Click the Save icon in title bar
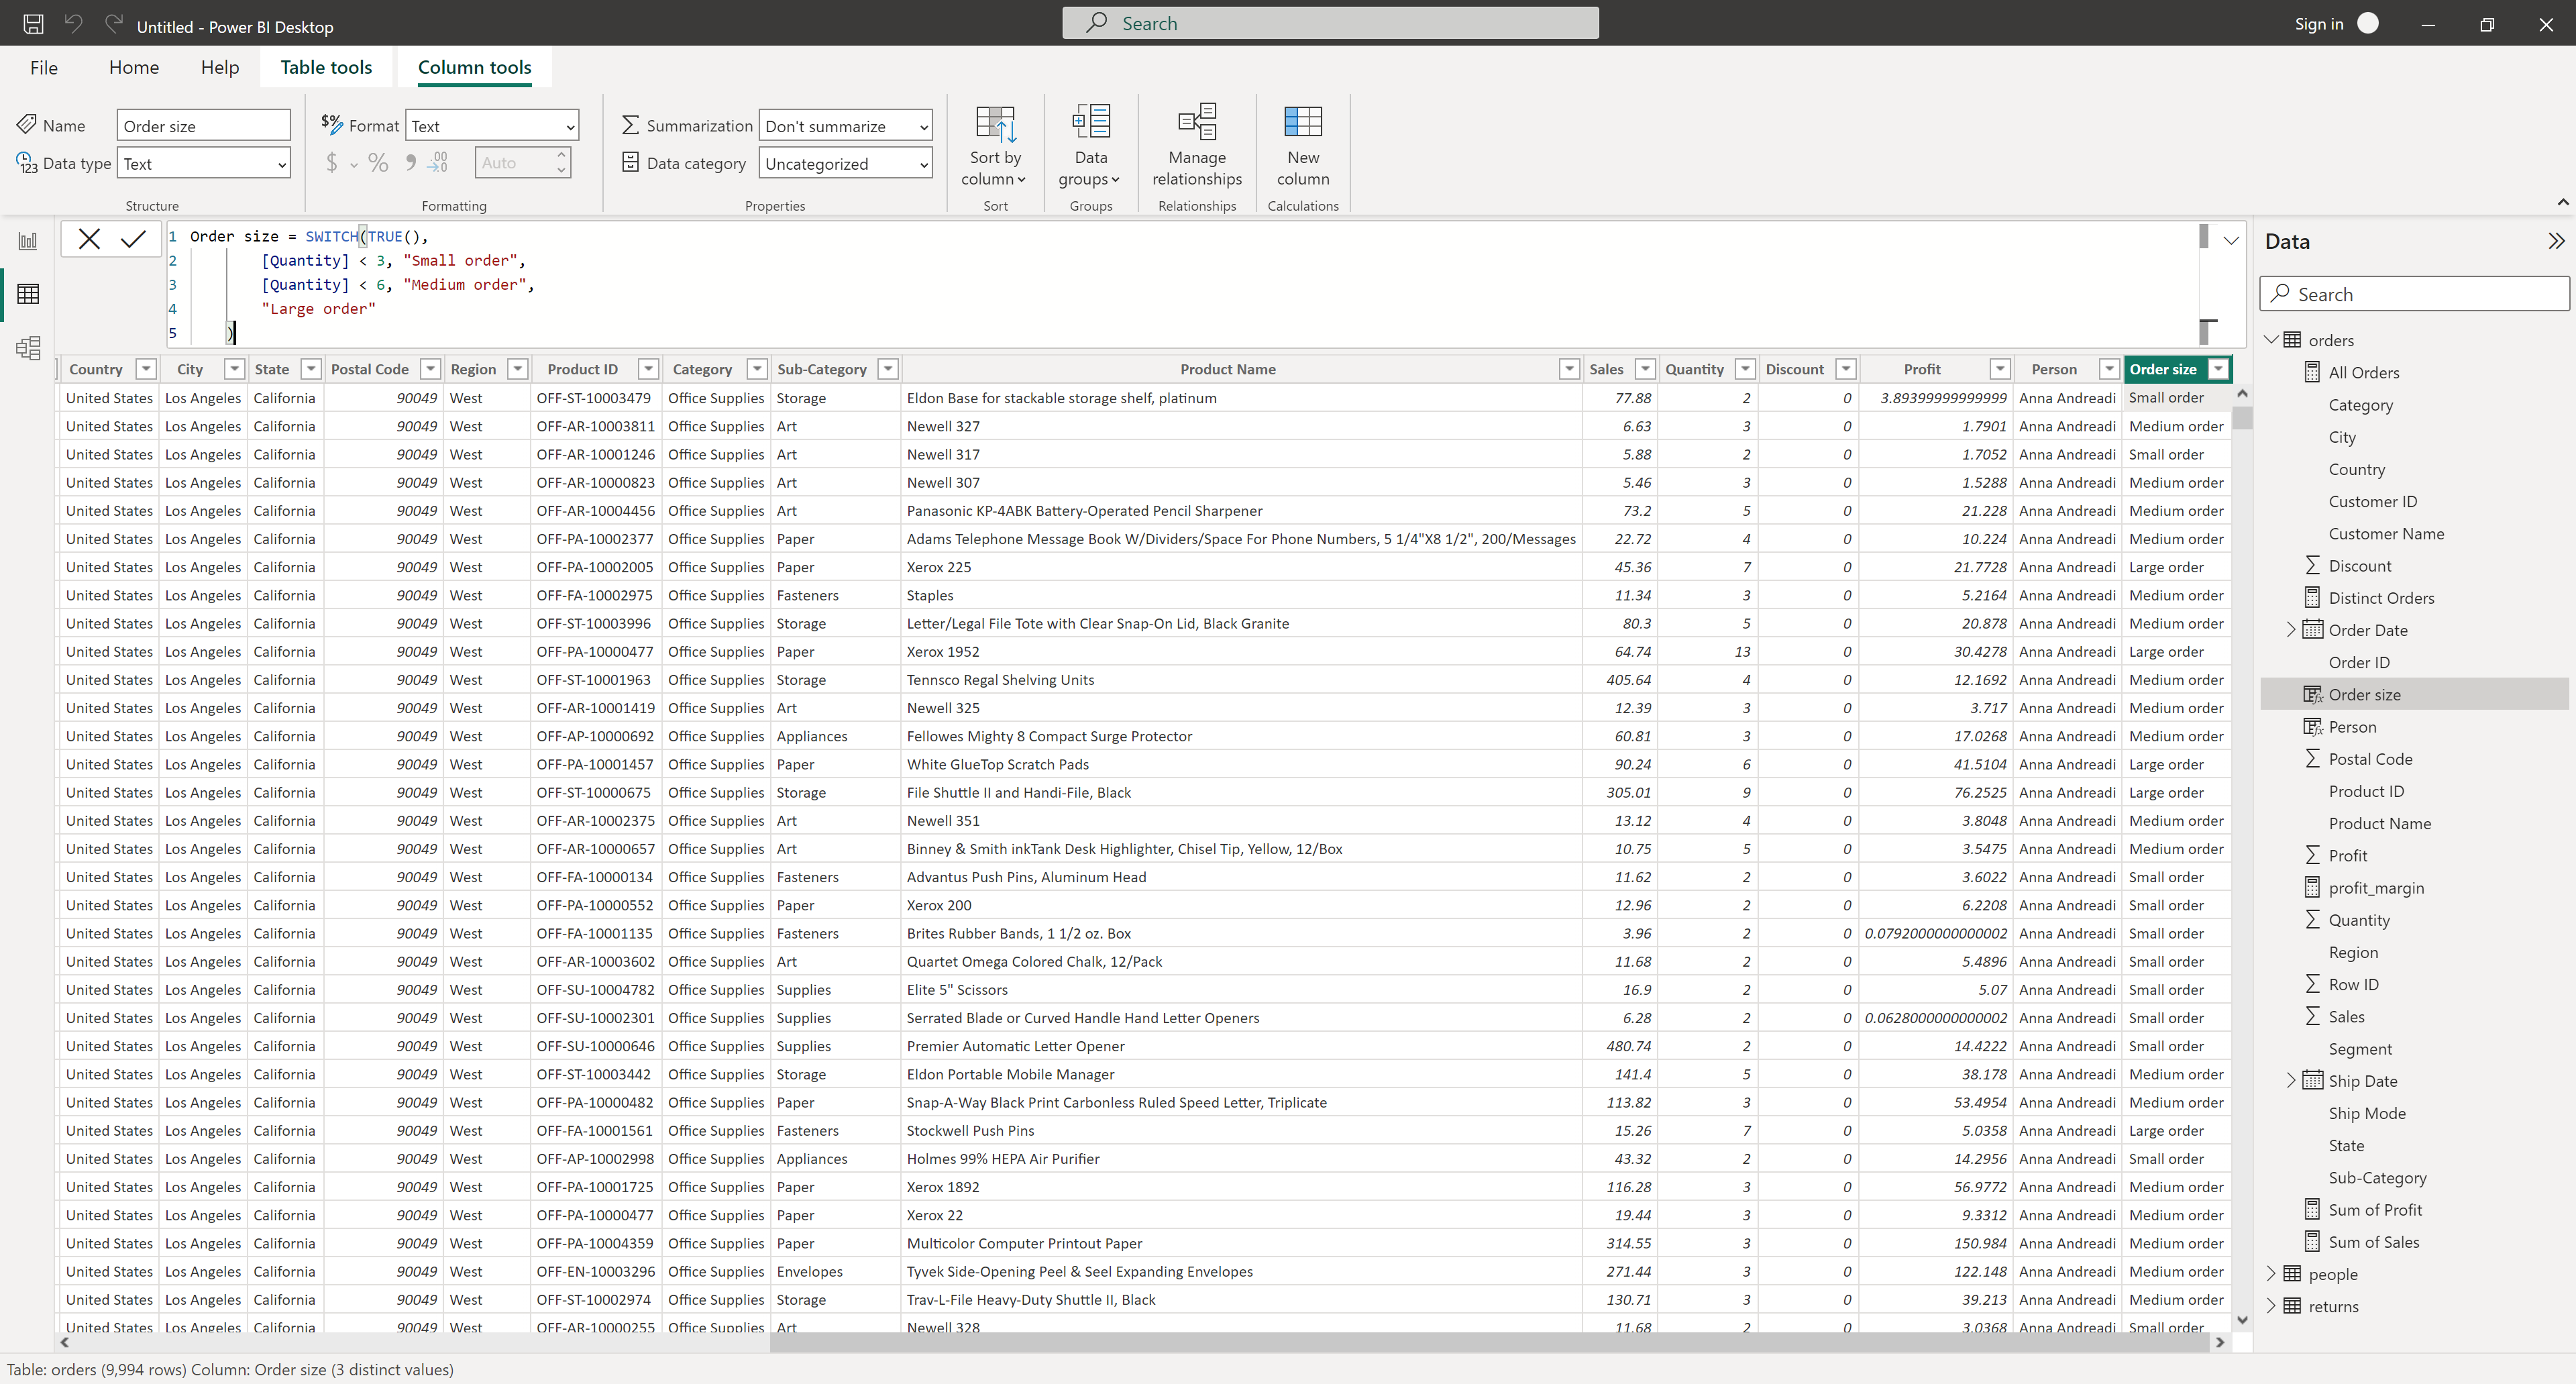This screenshot has width=2576, height=1384. 33,24
